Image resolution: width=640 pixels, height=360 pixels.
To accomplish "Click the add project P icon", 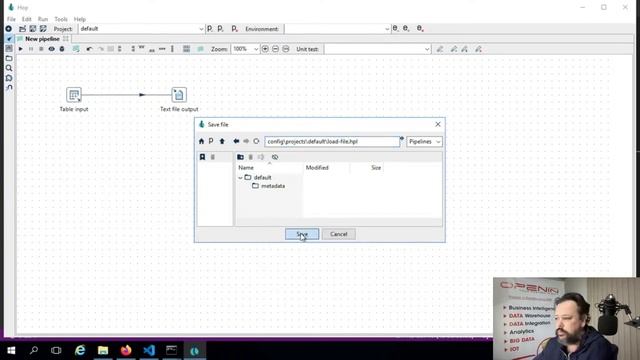I will [220, 29].
